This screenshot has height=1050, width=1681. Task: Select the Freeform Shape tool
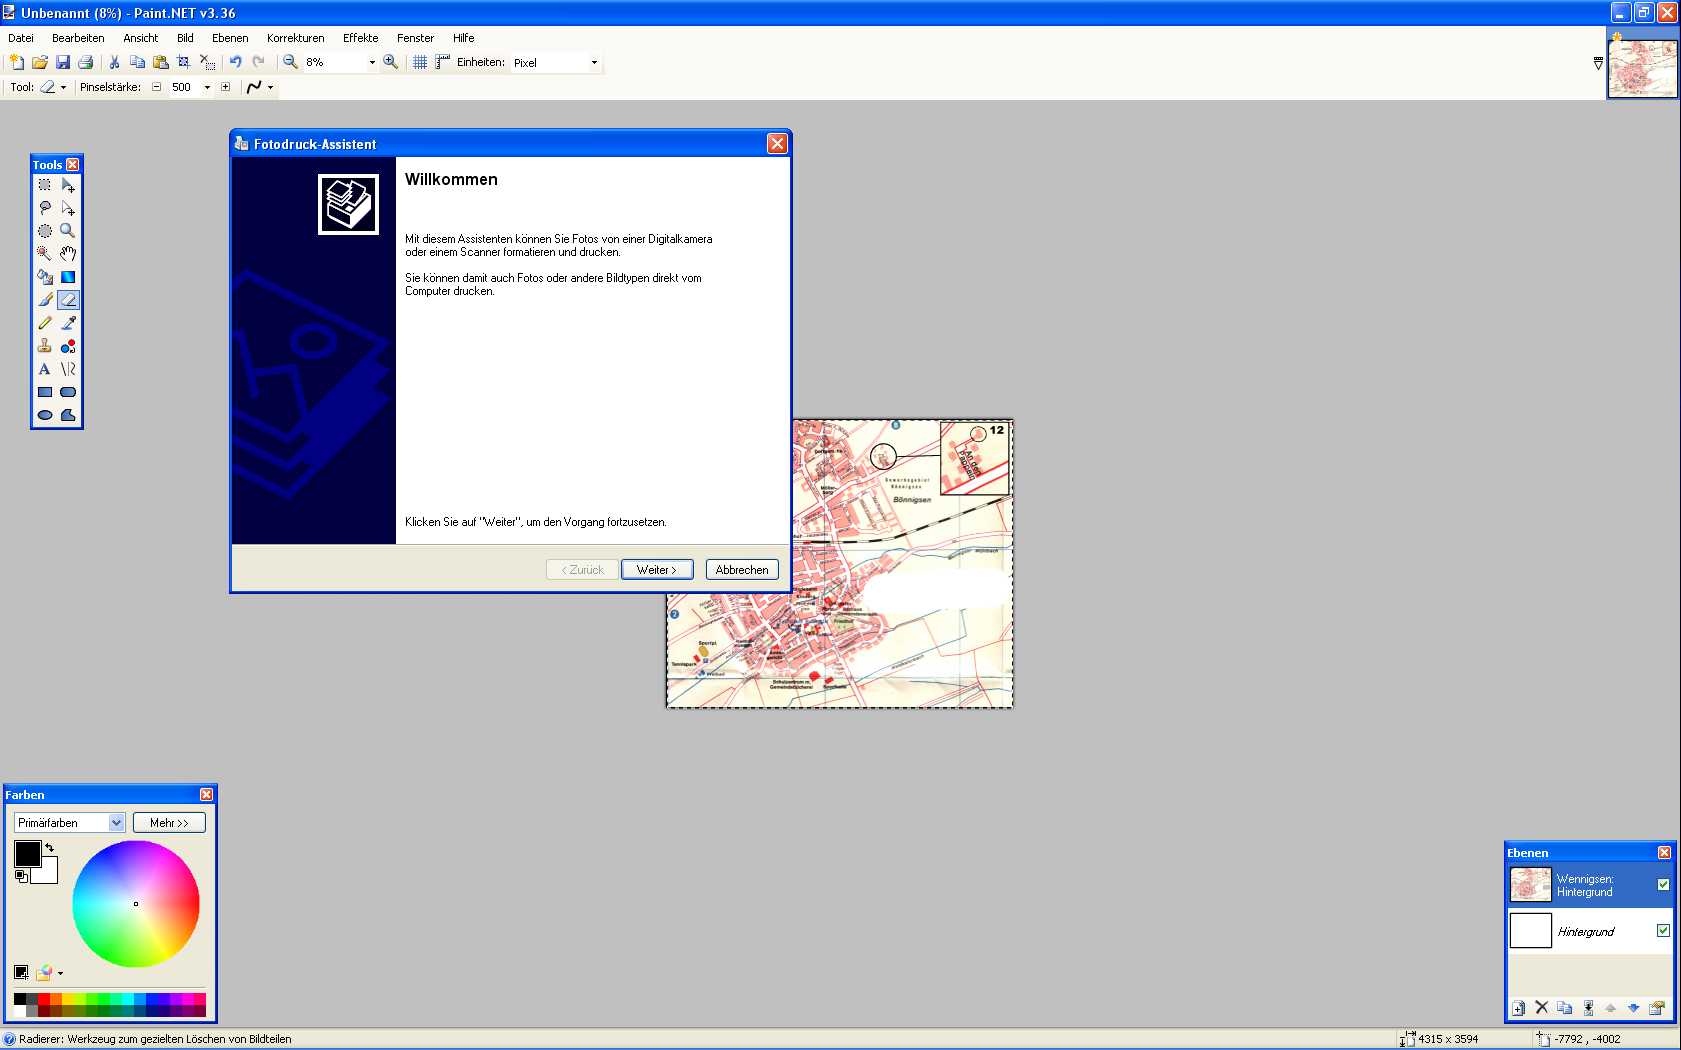pyautogui.click(x=68, y=415)
